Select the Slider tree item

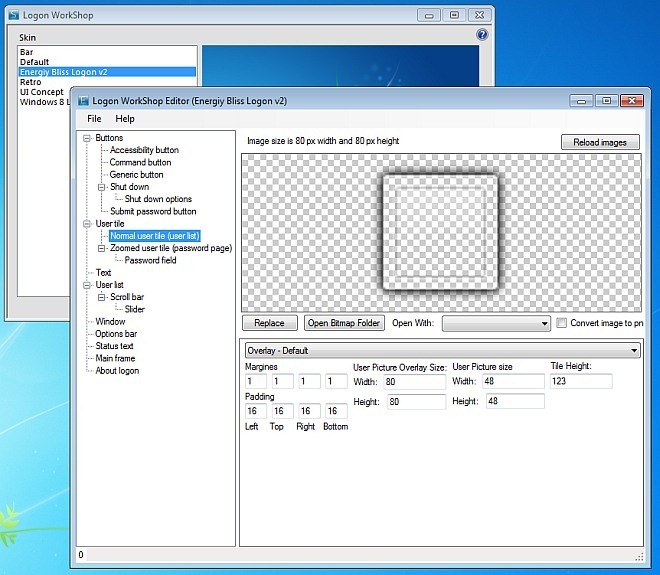pyautogui.click(x=135, y=309)
